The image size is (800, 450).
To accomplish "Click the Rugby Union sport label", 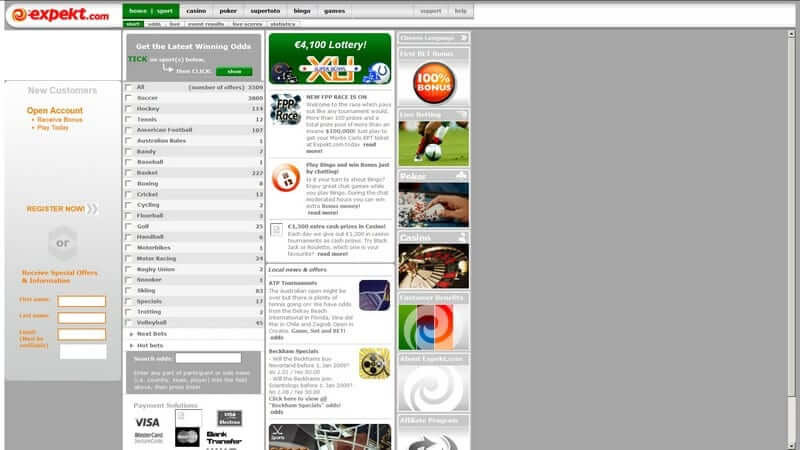I will coord(156,269).
